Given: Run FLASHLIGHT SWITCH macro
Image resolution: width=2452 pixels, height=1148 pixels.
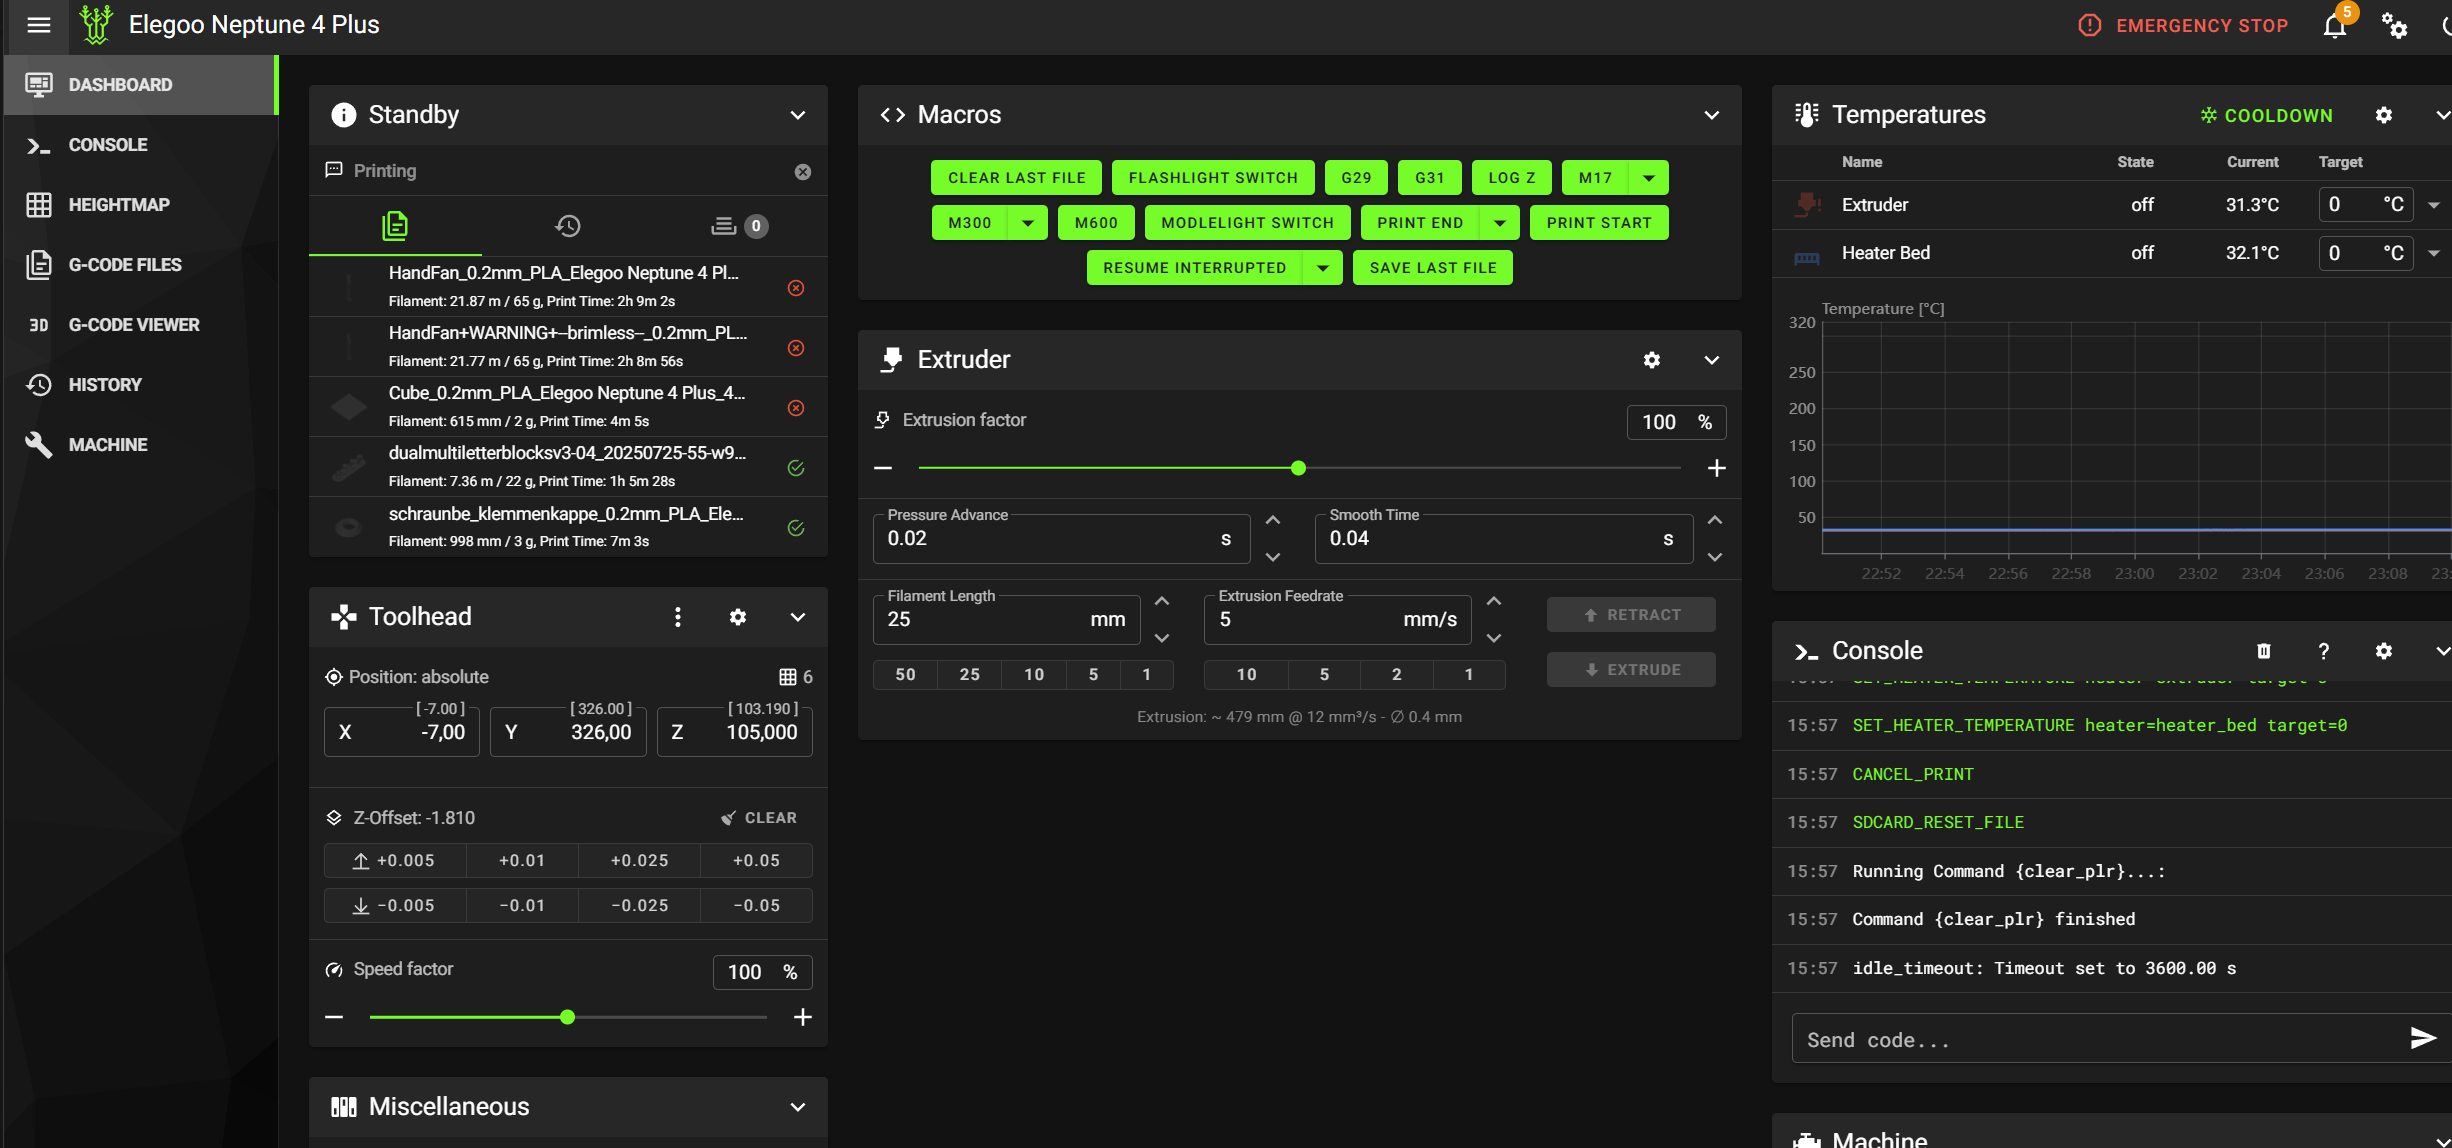Looking at the screenshot, I should point(1213,178).
